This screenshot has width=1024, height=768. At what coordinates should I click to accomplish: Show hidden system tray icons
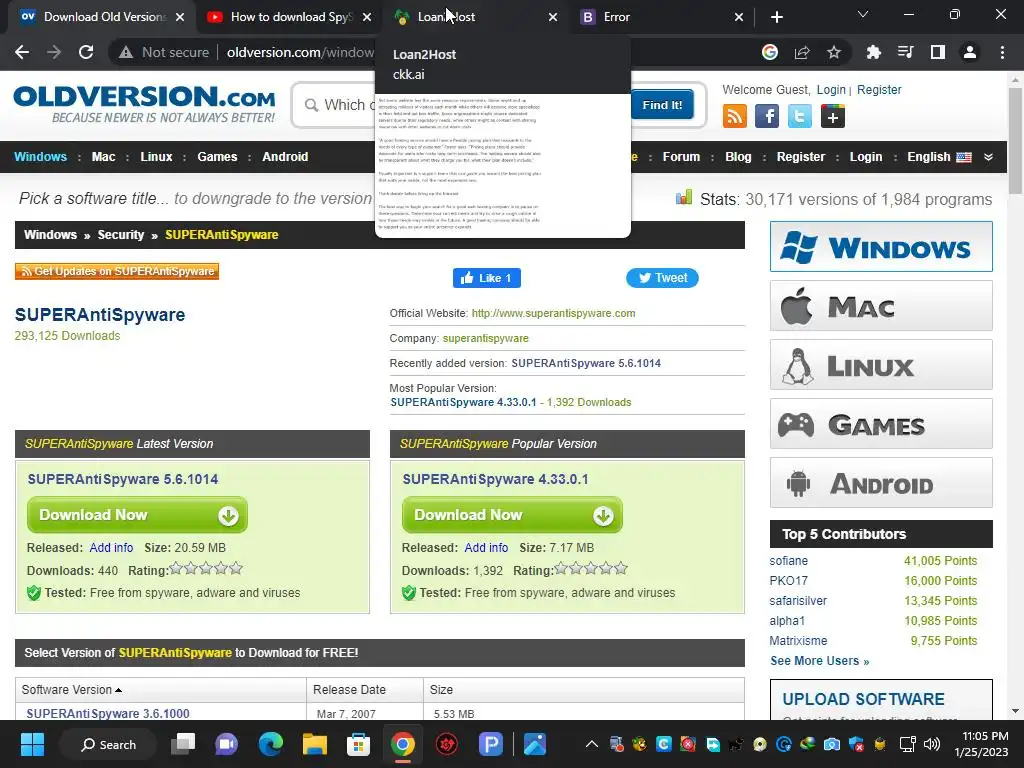click(x=592, y=744)
